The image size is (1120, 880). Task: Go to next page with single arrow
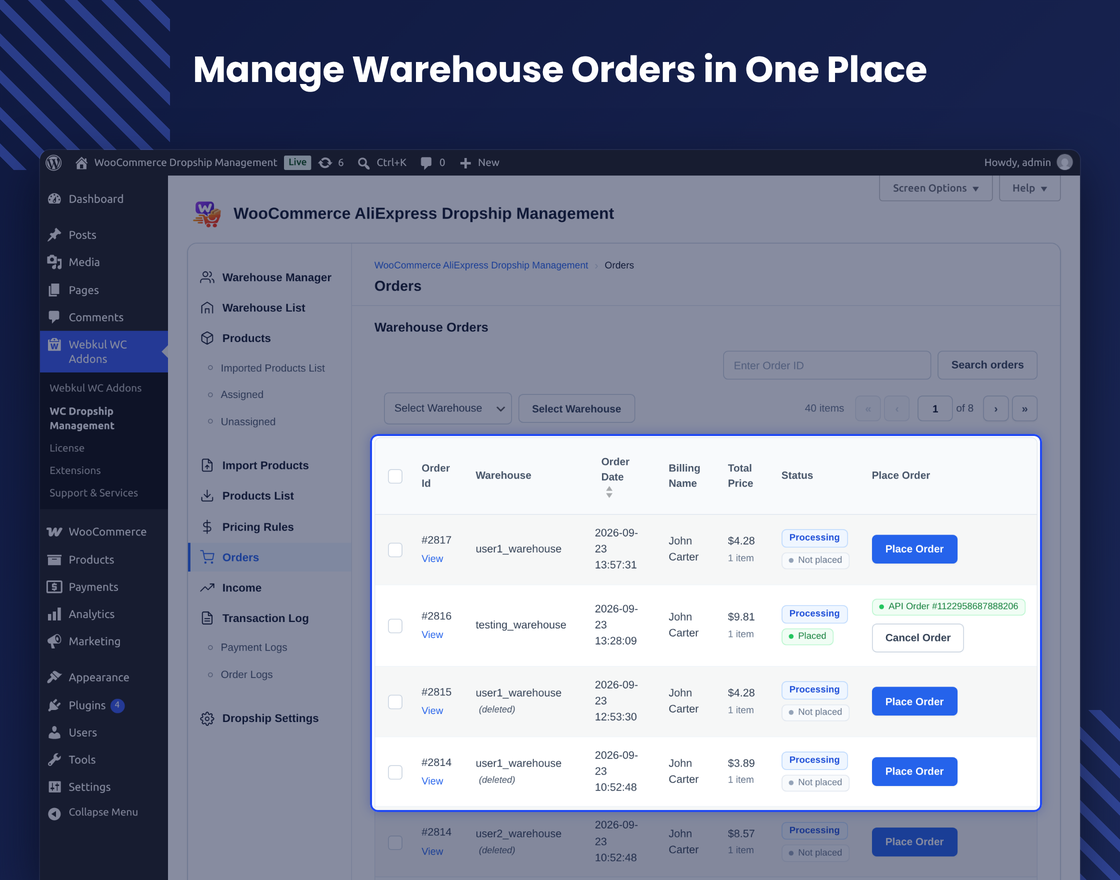click(x=996, y=409)
